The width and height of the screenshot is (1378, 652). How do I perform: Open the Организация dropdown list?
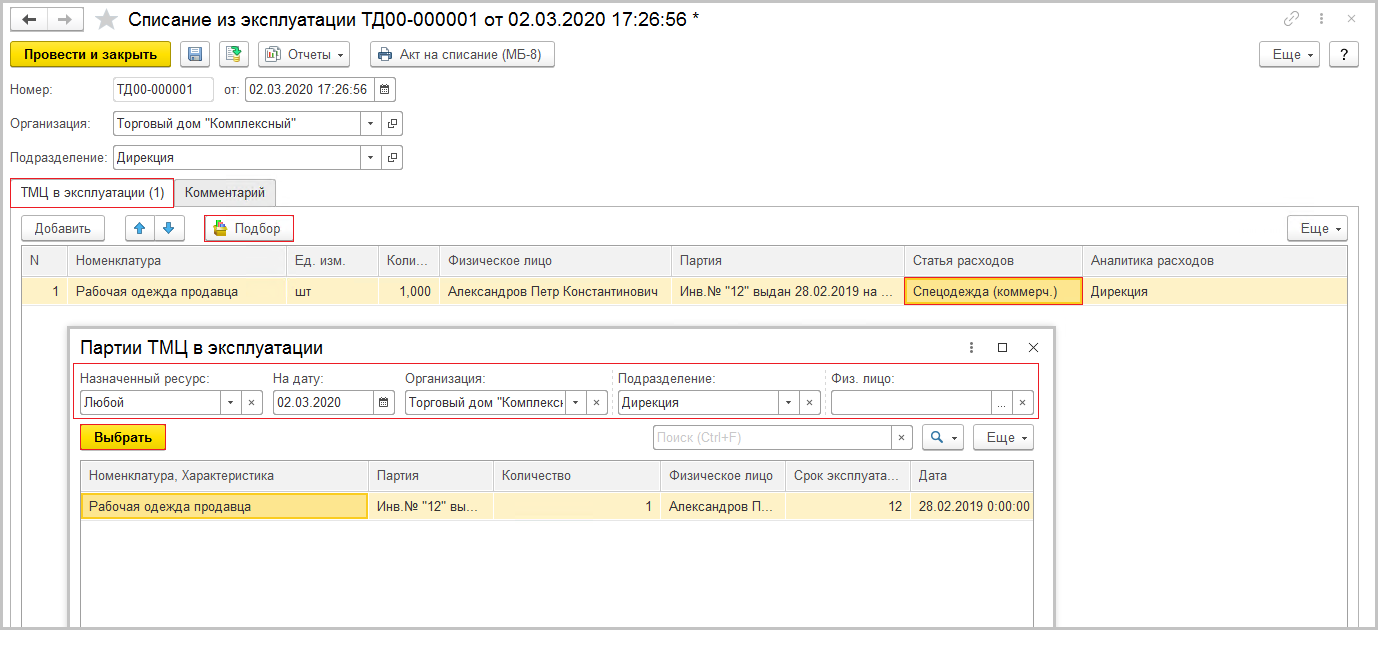point(371,123)
